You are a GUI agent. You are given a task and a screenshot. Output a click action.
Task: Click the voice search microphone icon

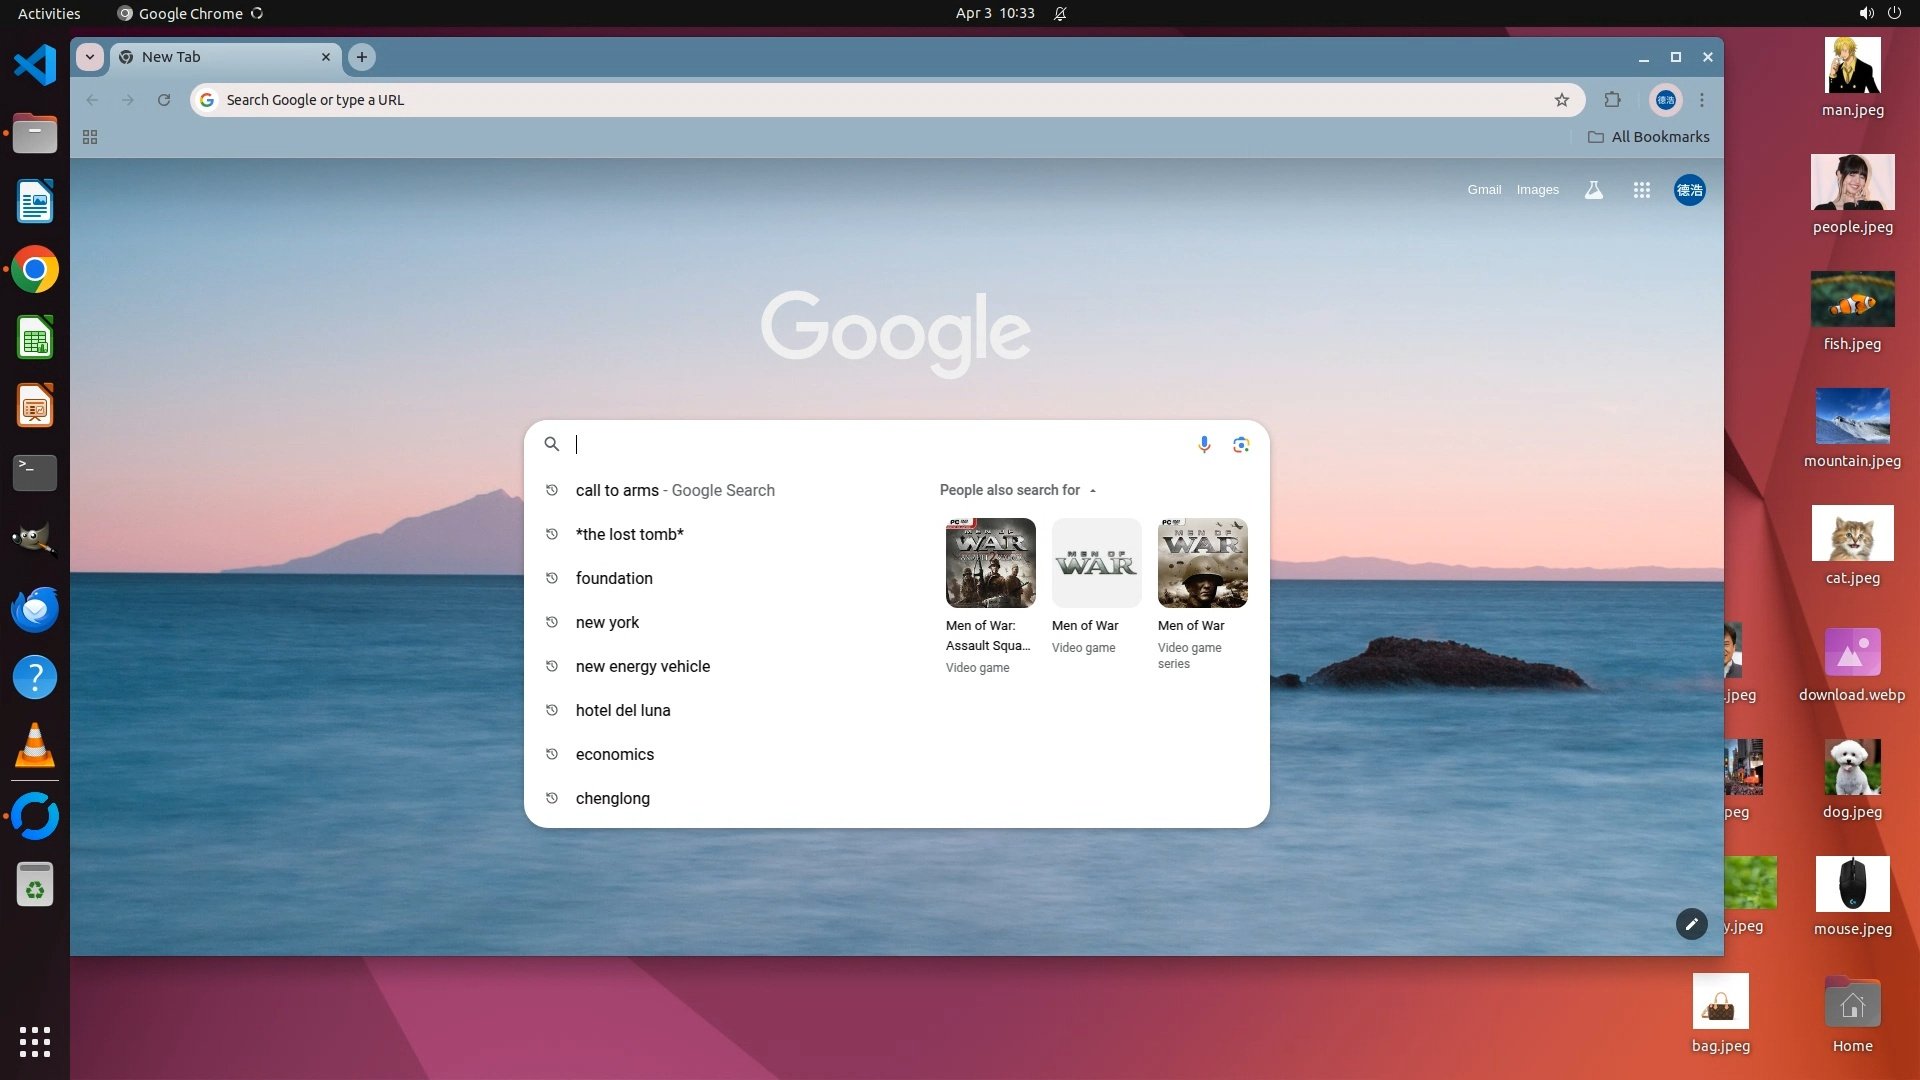pyautogui.click(x=1204, y=444)
